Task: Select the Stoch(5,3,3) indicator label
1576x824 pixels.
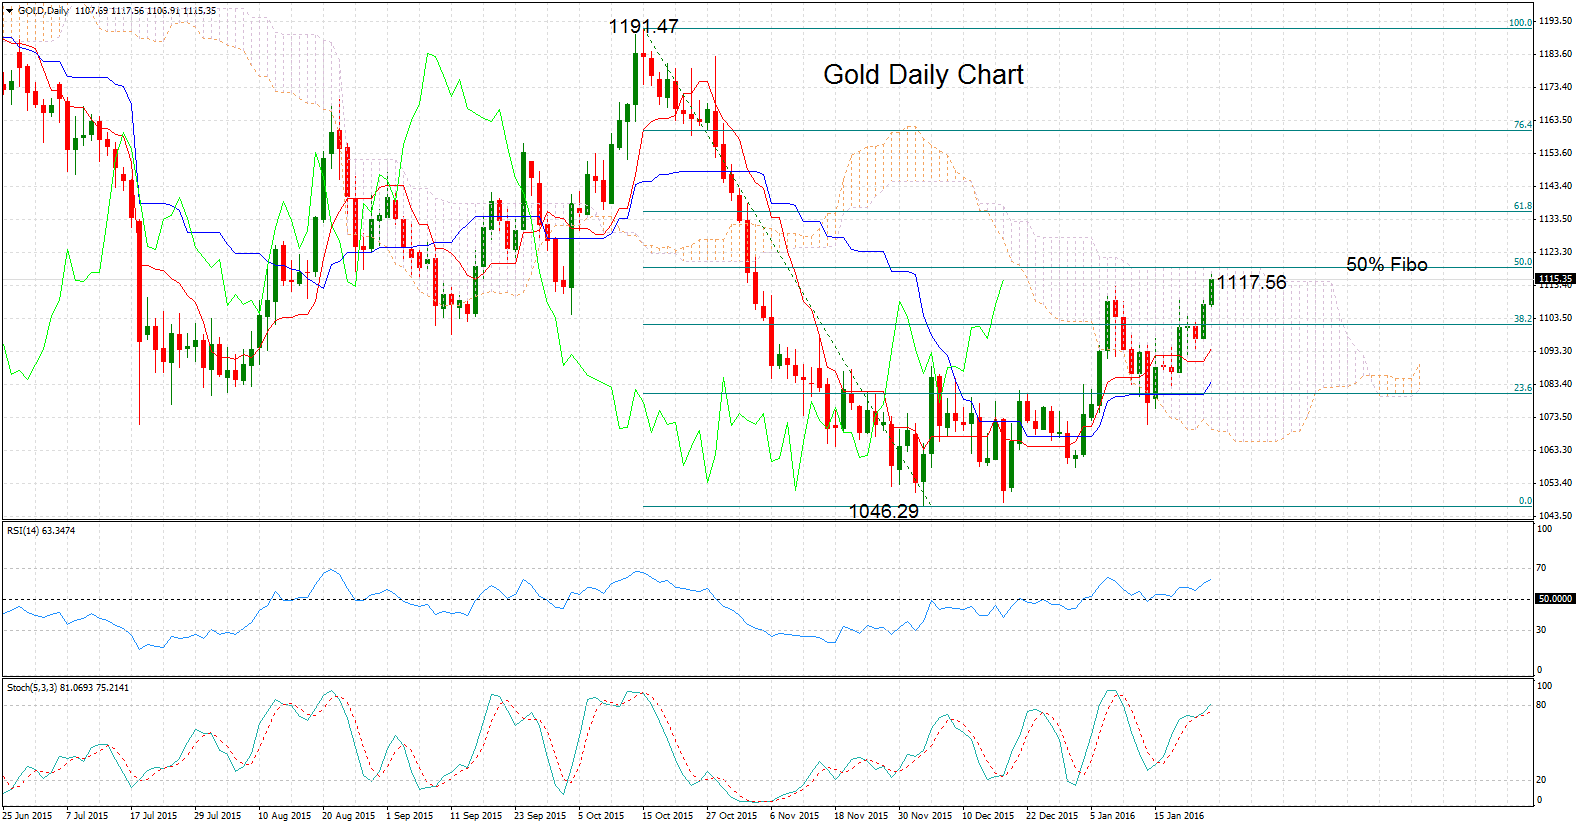Action: coord(68,688)
